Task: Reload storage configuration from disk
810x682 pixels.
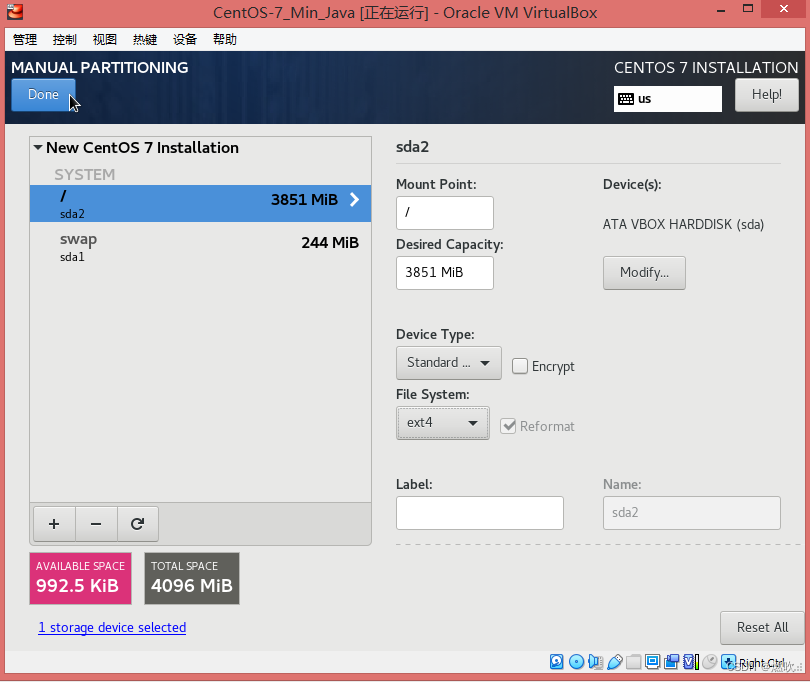Action: point(137,524)
